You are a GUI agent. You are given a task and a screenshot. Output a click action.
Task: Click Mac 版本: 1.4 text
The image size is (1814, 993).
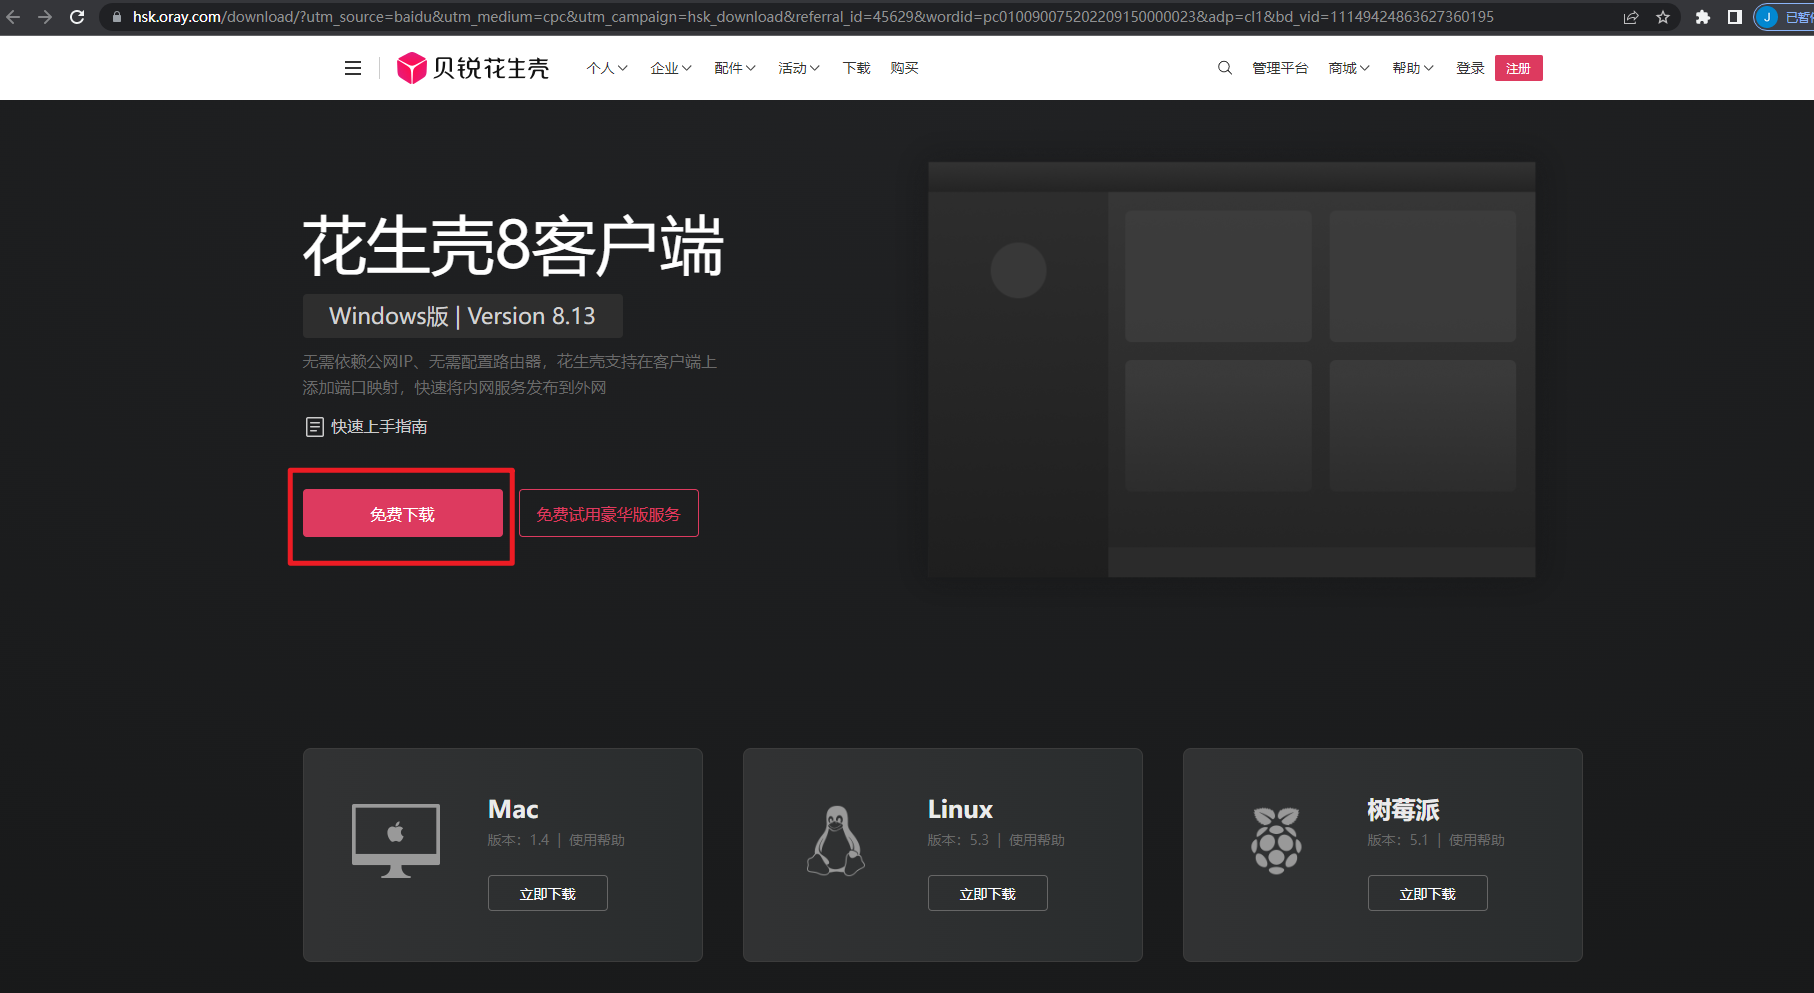[x=519, y=840]
